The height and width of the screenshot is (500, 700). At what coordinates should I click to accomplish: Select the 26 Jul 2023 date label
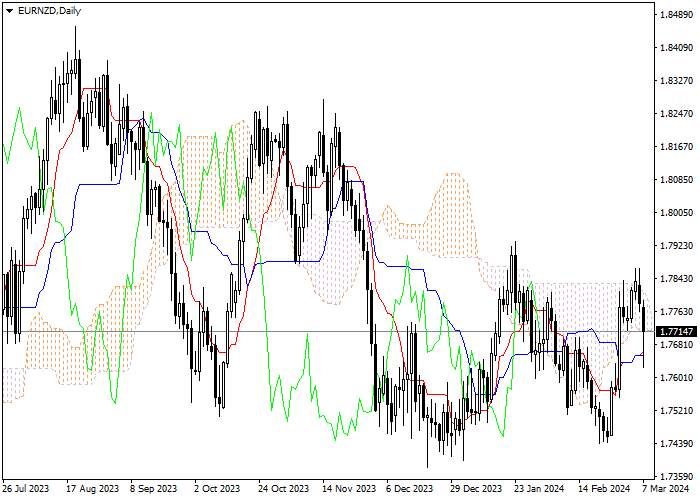pyautogui.click(x=26, y=488)
